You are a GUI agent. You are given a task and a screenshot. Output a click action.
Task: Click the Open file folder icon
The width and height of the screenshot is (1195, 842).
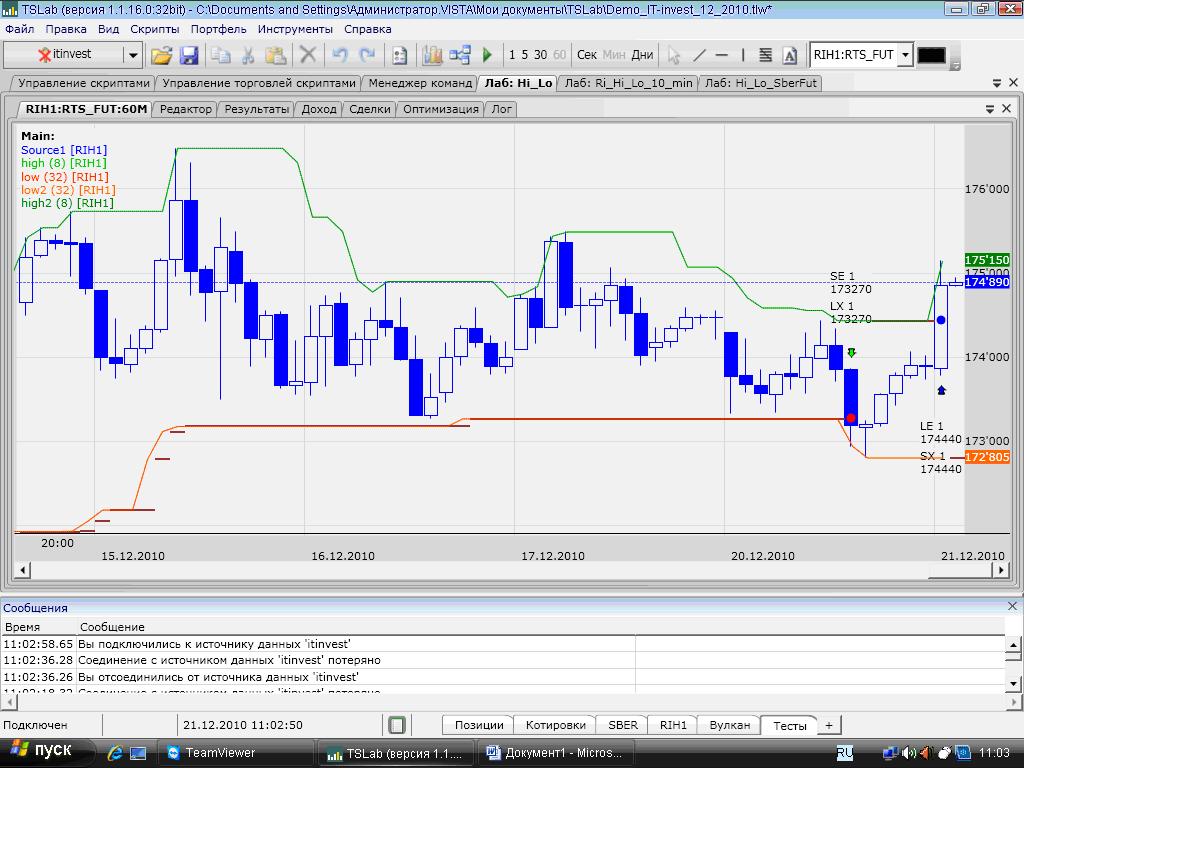click(x=161, y=55)
